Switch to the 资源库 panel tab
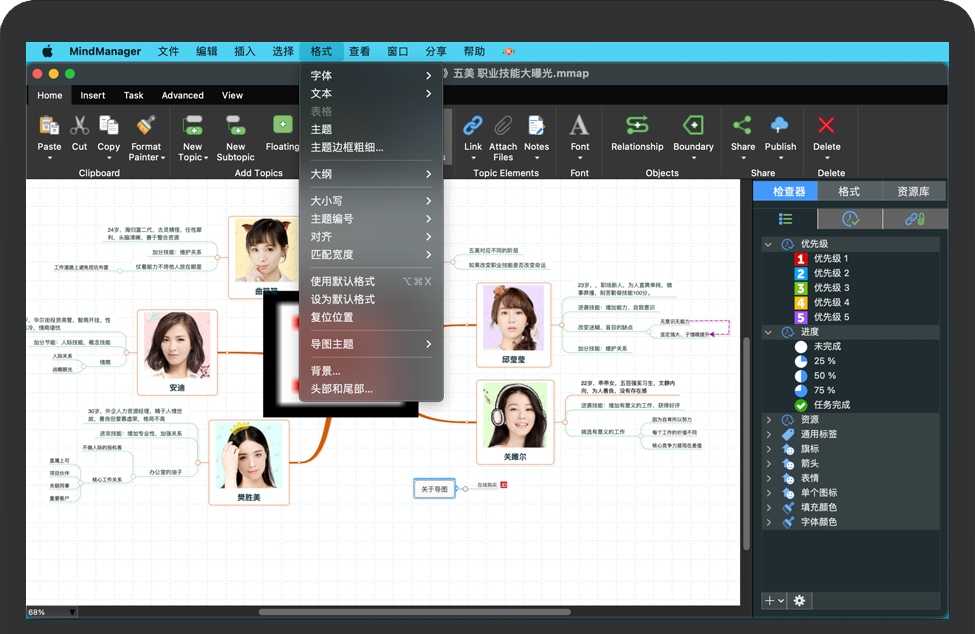Screen dimensions: 975x634 click(x=913, y=191)
